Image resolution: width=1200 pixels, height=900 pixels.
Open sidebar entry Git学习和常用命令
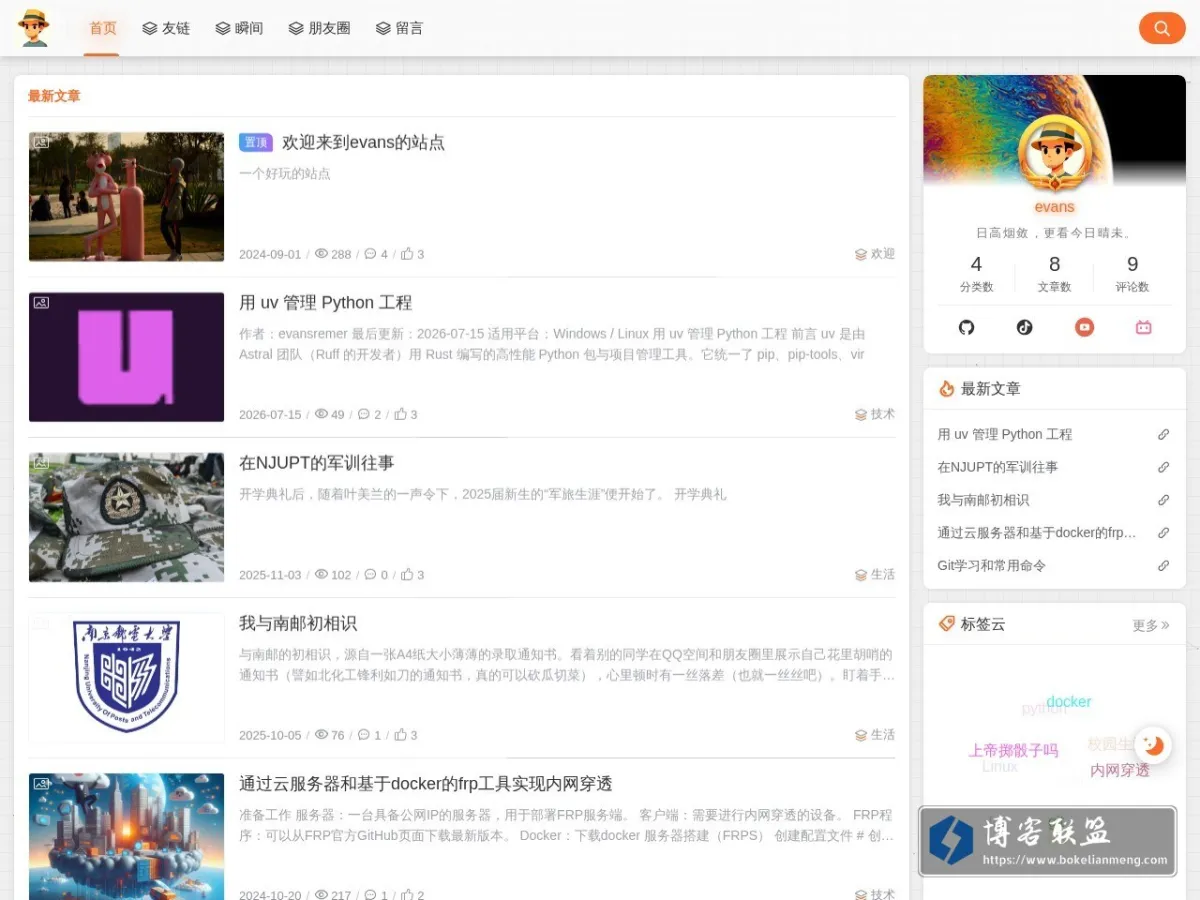[991, 566]
